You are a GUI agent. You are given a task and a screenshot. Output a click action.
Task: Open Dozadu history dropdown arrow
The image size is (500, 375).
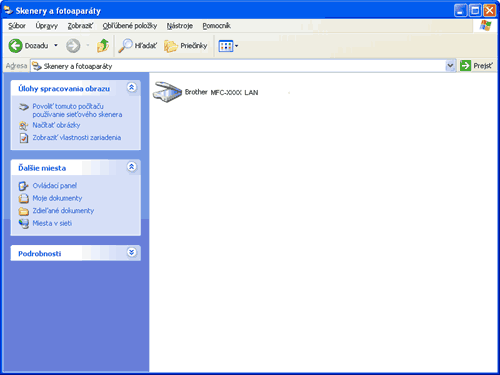pos(56,45)
